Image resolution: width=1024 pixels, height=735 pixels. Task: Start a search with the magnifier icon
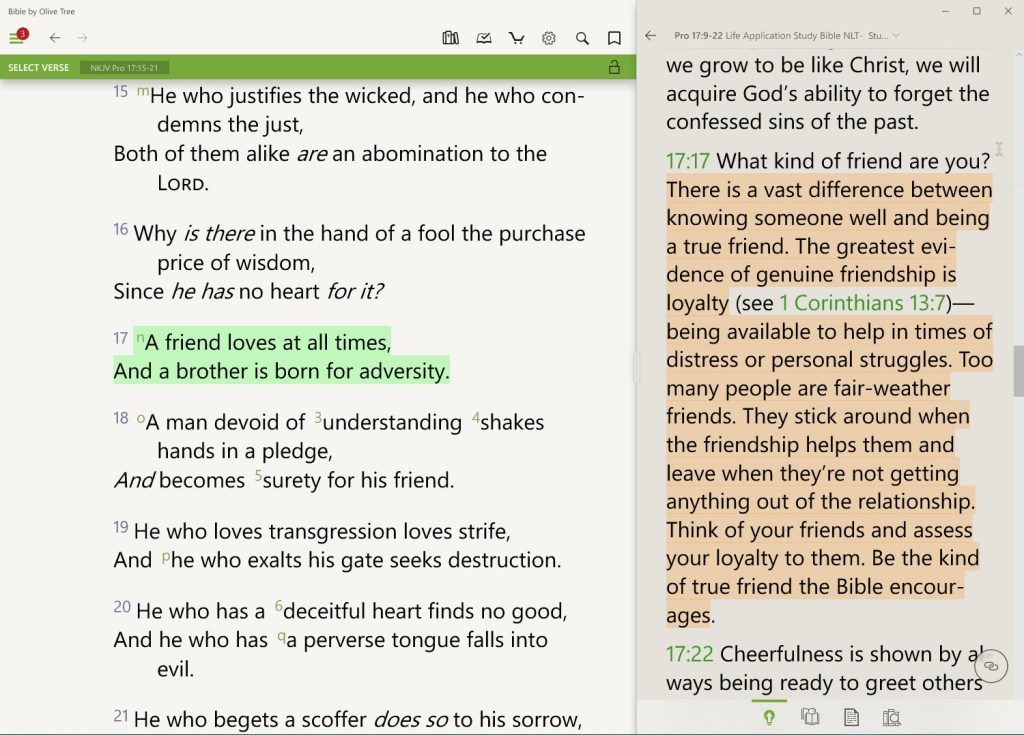coord(582,38)
